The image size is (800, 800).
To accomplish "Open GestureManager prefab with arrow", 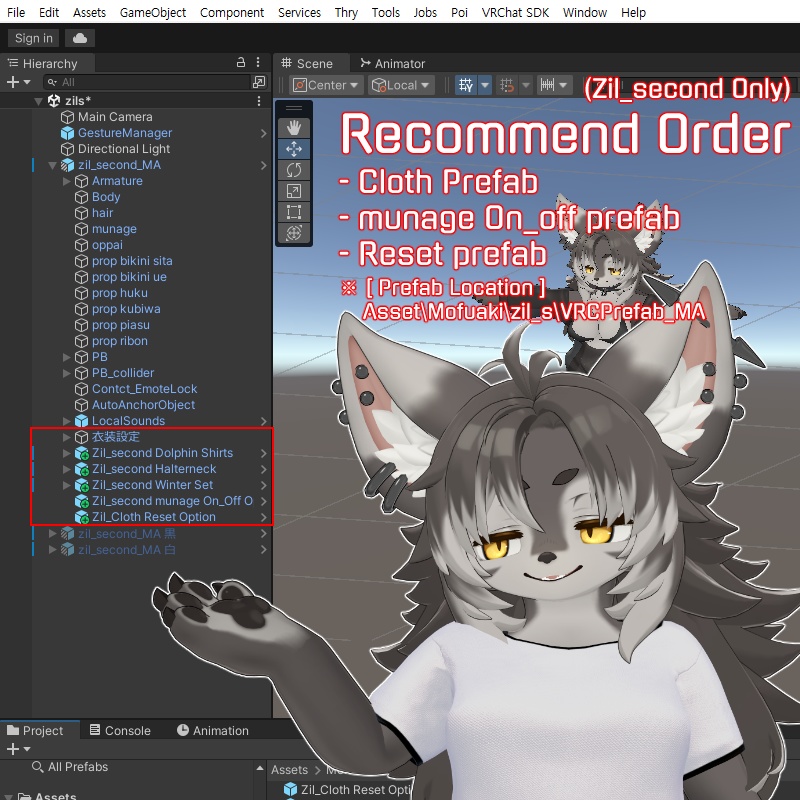I will [x=263, y=133].
